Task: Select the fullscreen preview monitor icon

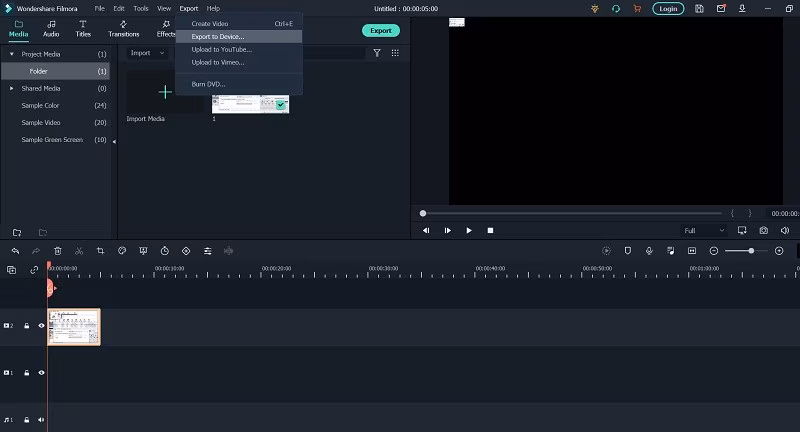Action: (x=742, y=231)
